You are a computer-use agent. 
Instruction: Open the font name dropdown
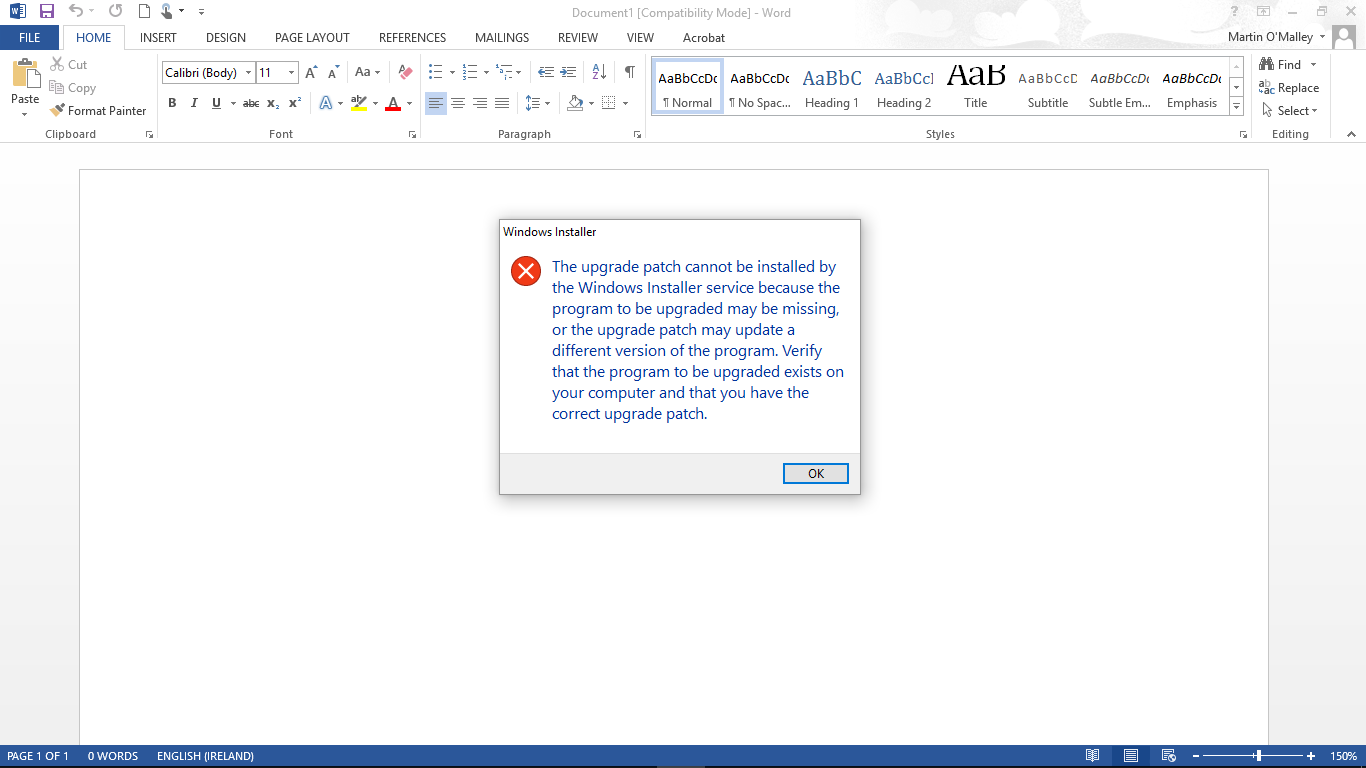coord(248,73)
